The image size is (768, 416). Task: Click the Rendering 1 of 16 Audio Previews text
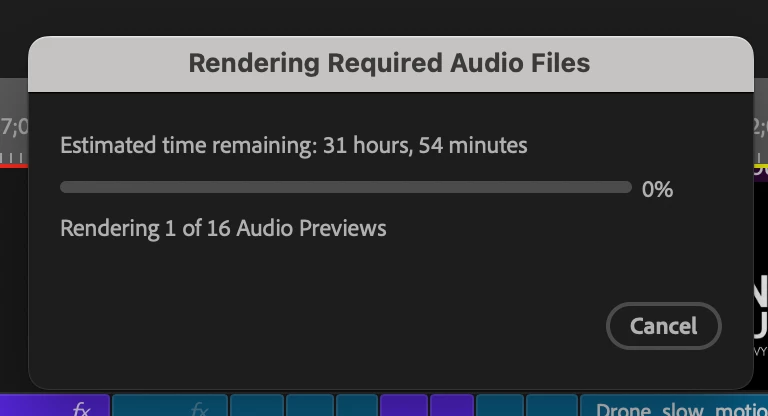tap(223, 228)
